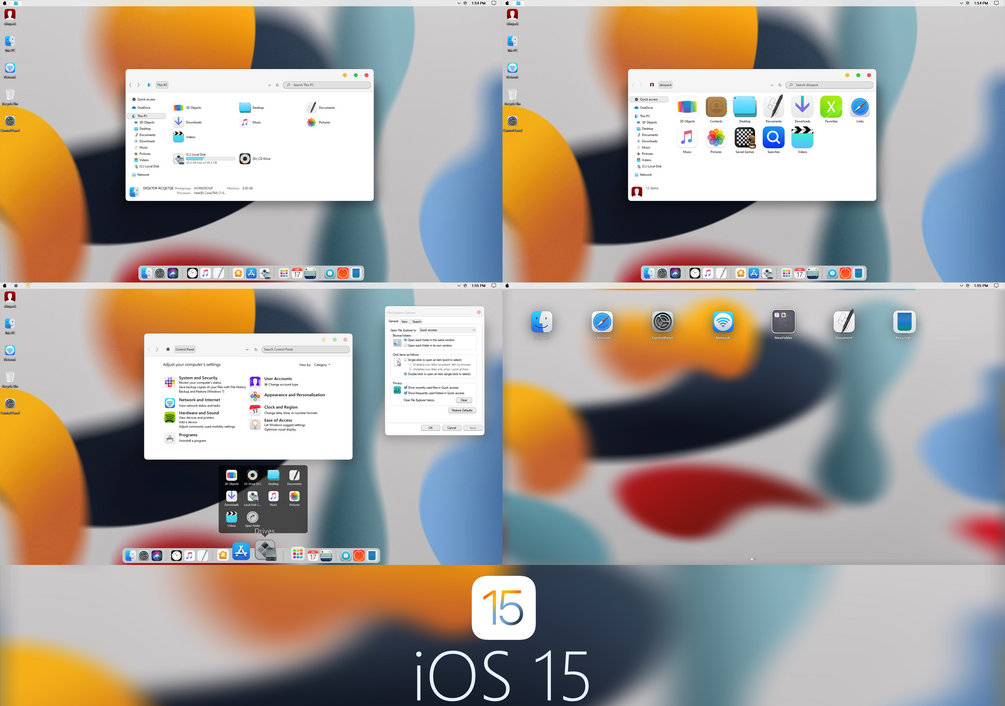The height and width of the screenshot is (706, 1005).
Task: Select Single-click to open an item
Action: point(433,360)
